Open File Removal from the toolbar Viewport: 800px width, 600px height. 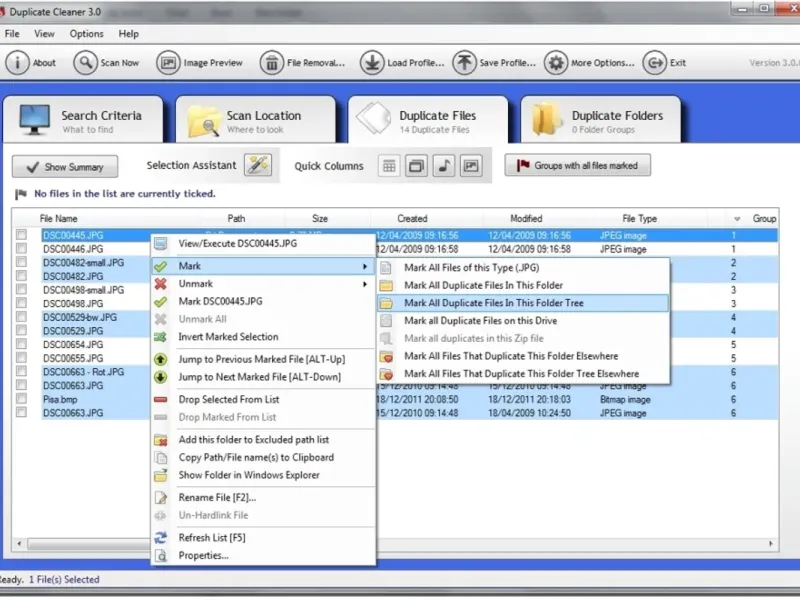coord(272,62)
